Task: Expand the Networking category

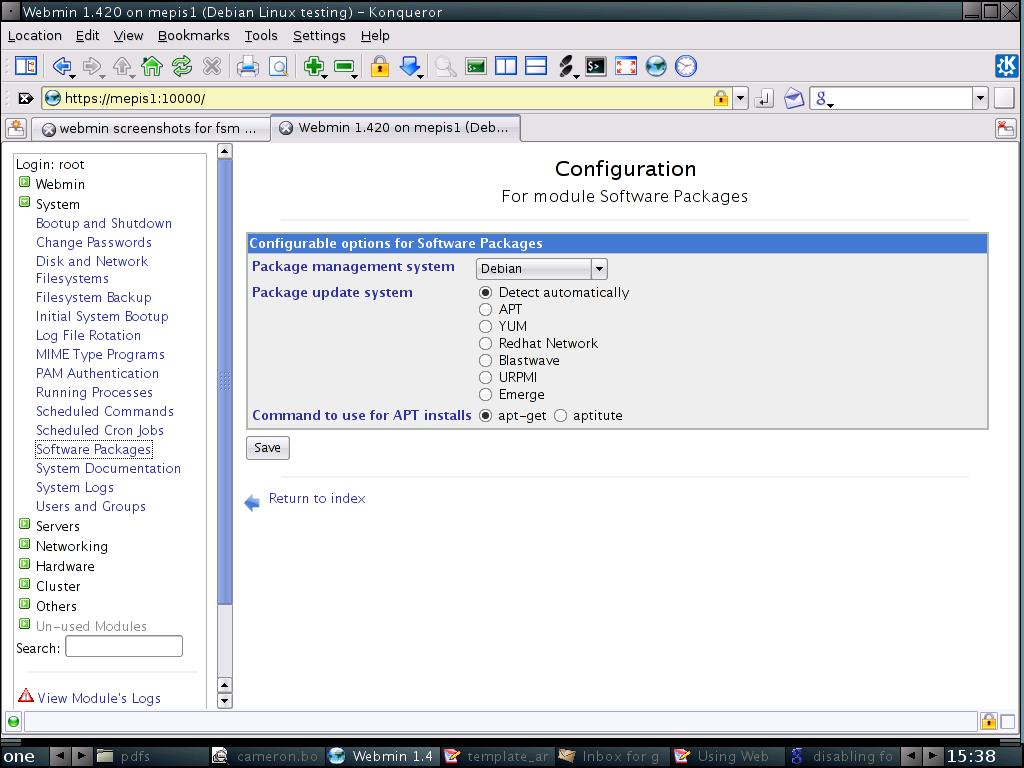Action: [24, 545]
